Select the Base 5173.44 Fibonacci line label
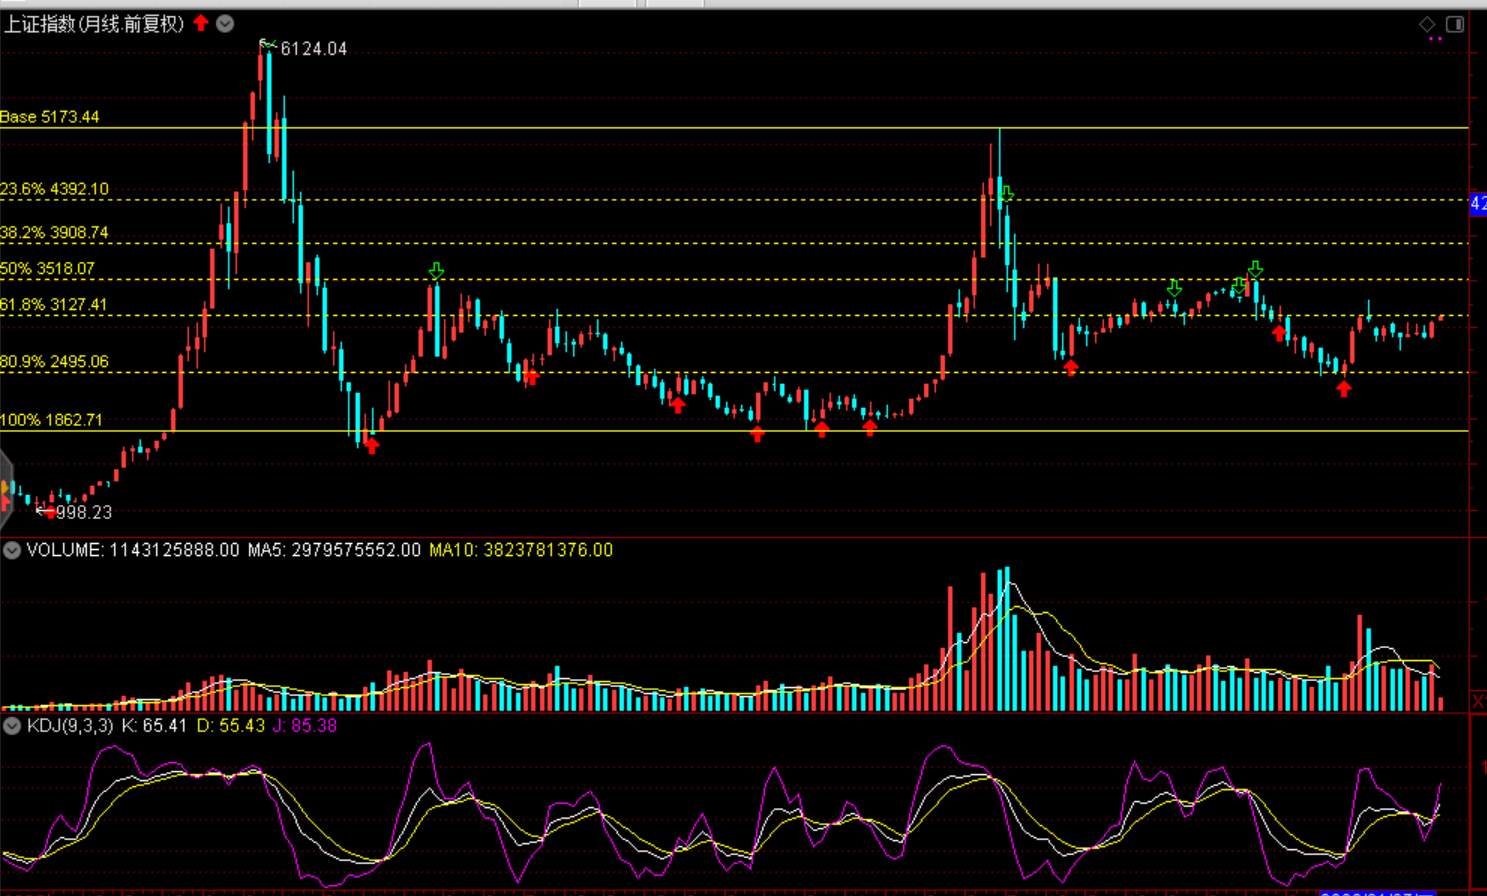This screenshot has width=1487, height=896. click(x=50, y=117)
